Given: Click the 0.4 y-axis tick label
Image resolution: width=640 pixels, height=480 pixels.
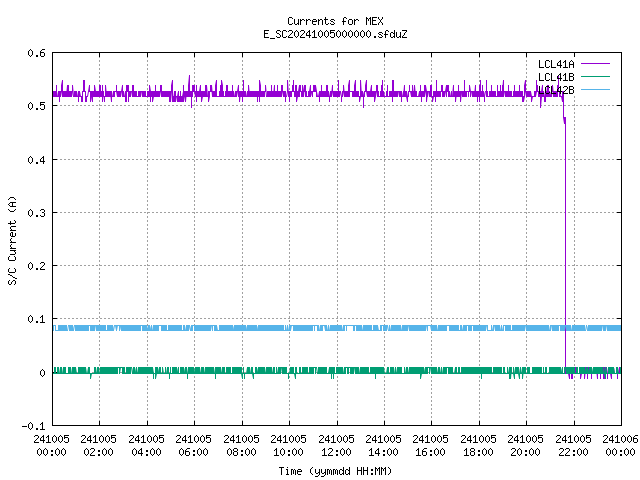Looking at the screenshot, I should click(x=36, y=160).
